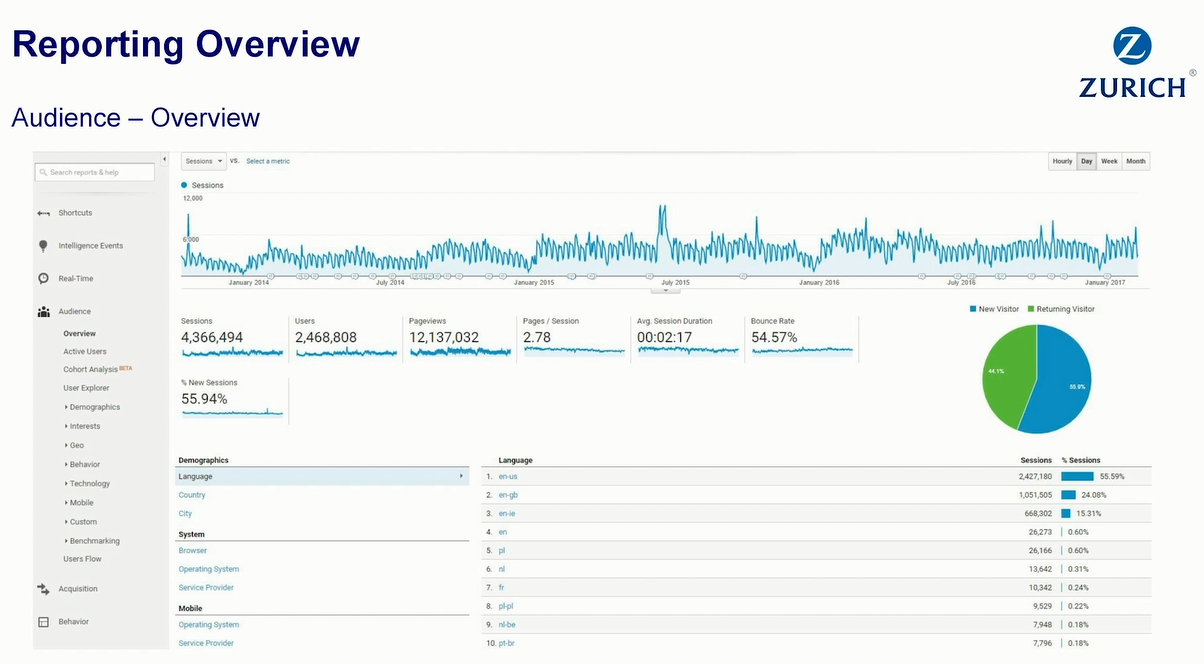
Task: Click the % New Sessions value 55.94%
Action: pyautogui.click(x=204, y=399)
